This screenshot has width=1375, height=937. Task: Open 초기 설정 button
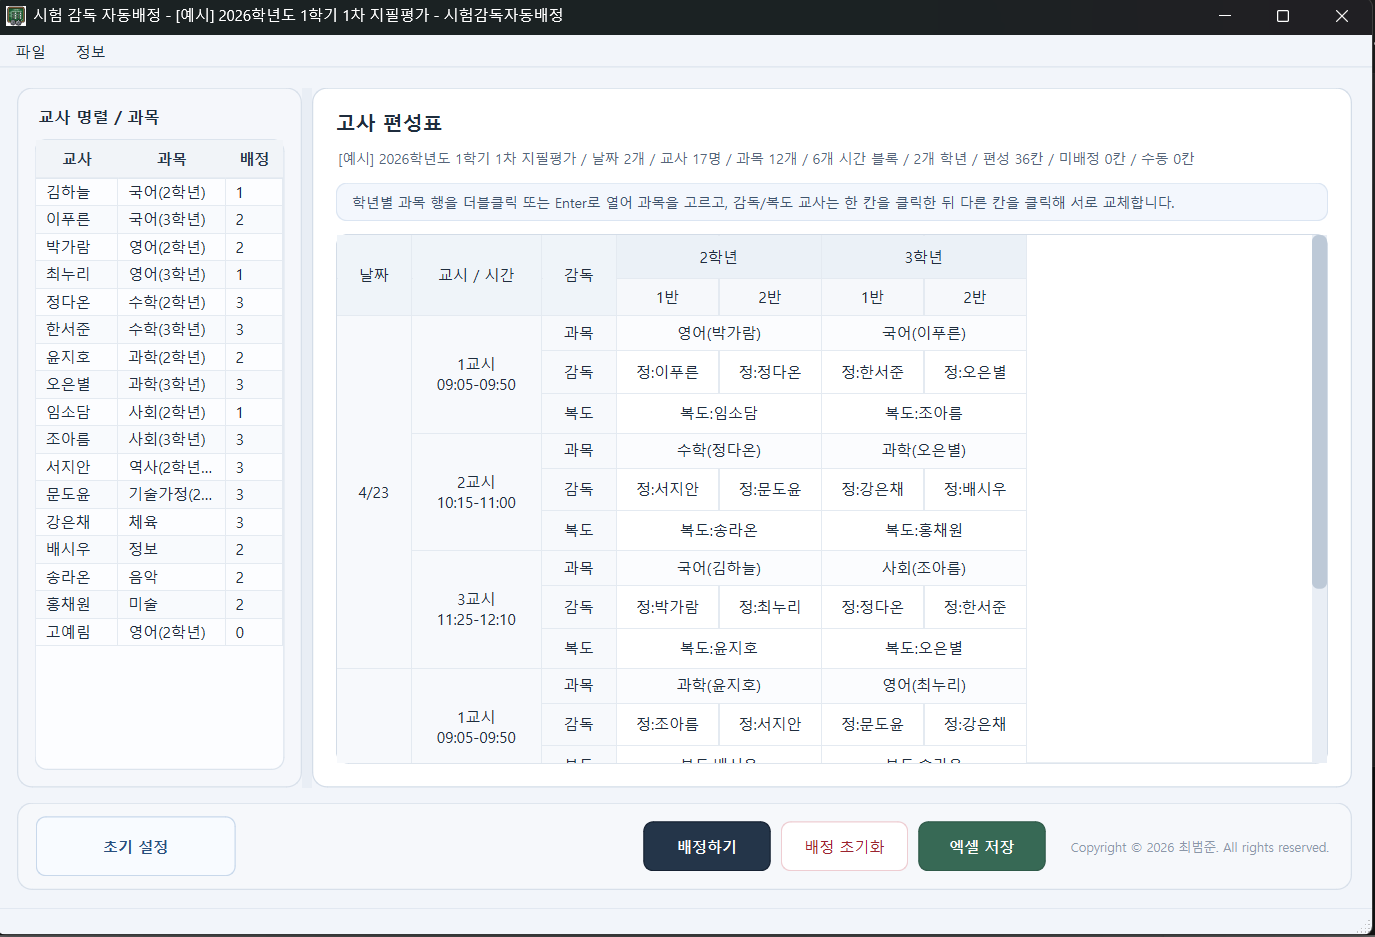136,846
